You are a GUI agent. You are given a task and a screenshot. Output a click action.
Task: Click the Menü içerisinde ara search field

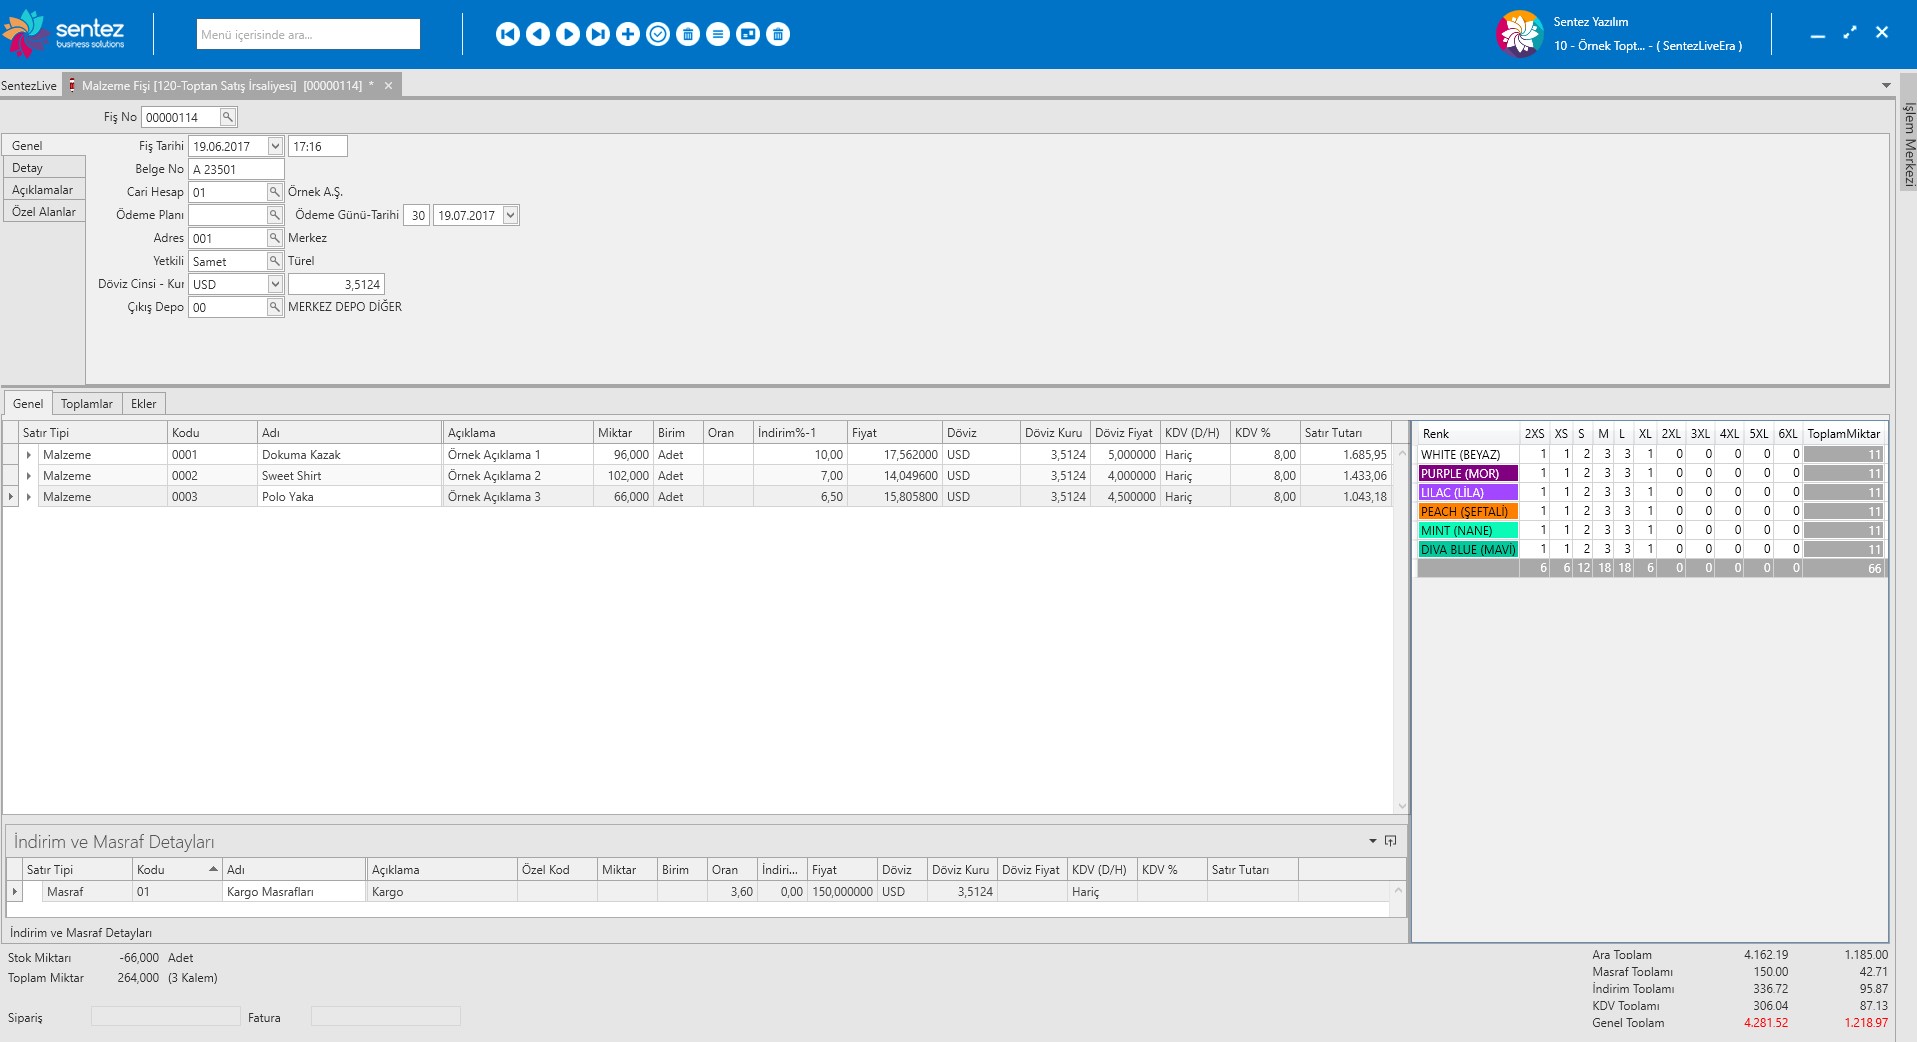click(308, 35)
